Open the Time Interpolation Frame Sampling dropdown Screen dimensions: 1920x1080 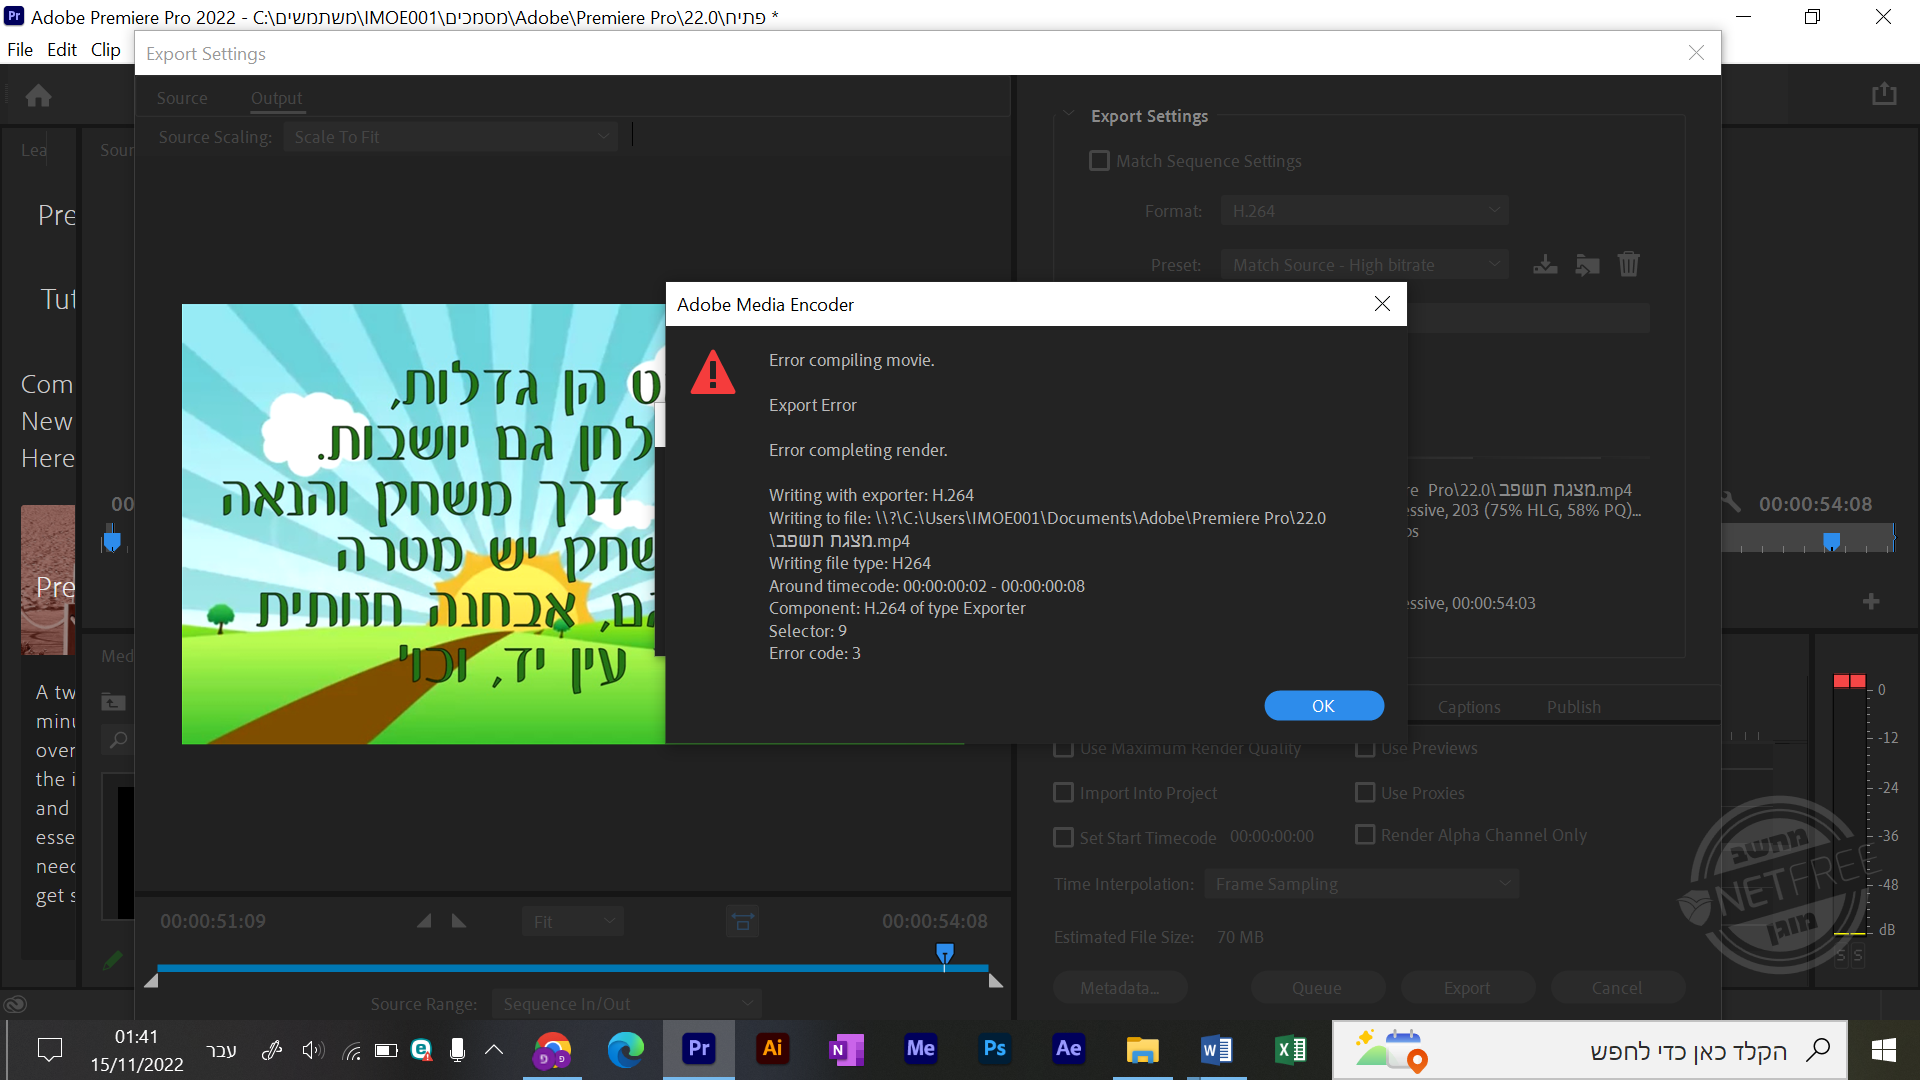(1361, 884)
